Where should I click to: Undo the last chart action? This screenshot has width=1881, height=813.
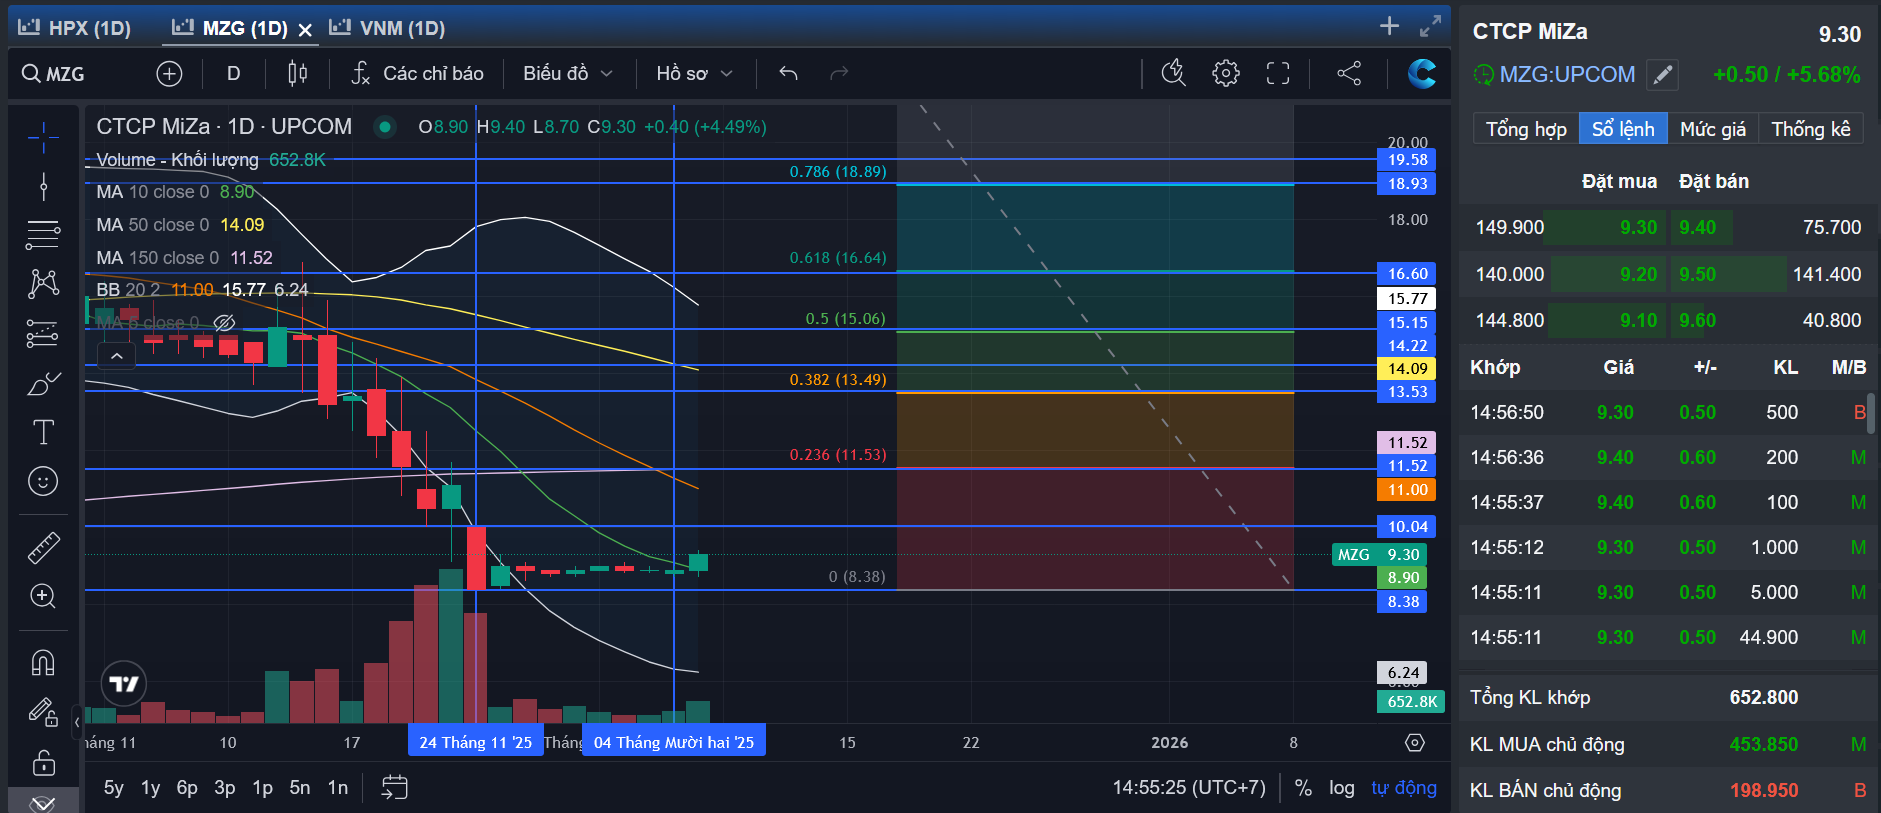(x=788, y=73)
